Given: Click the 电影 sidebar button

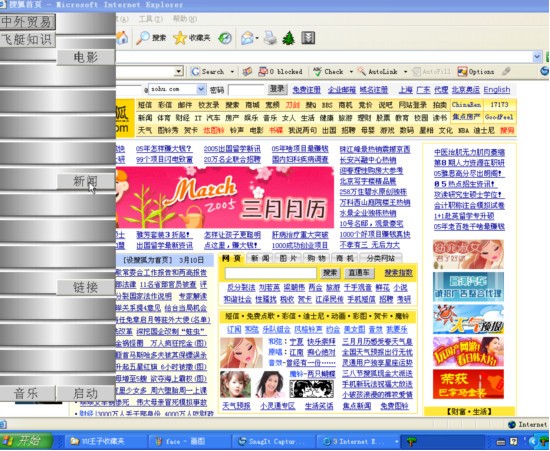Looking at the screenshot, I should pos(86,57).
